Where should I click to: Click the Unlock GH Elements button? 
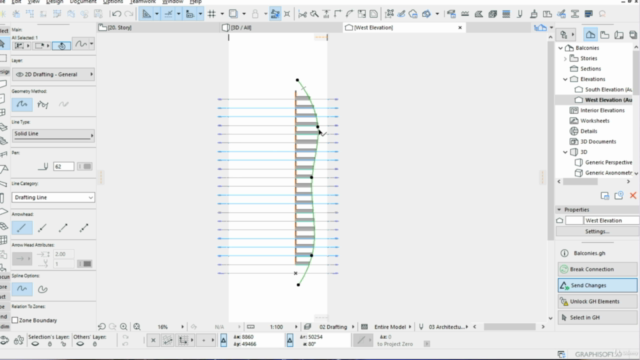(597, 302)
